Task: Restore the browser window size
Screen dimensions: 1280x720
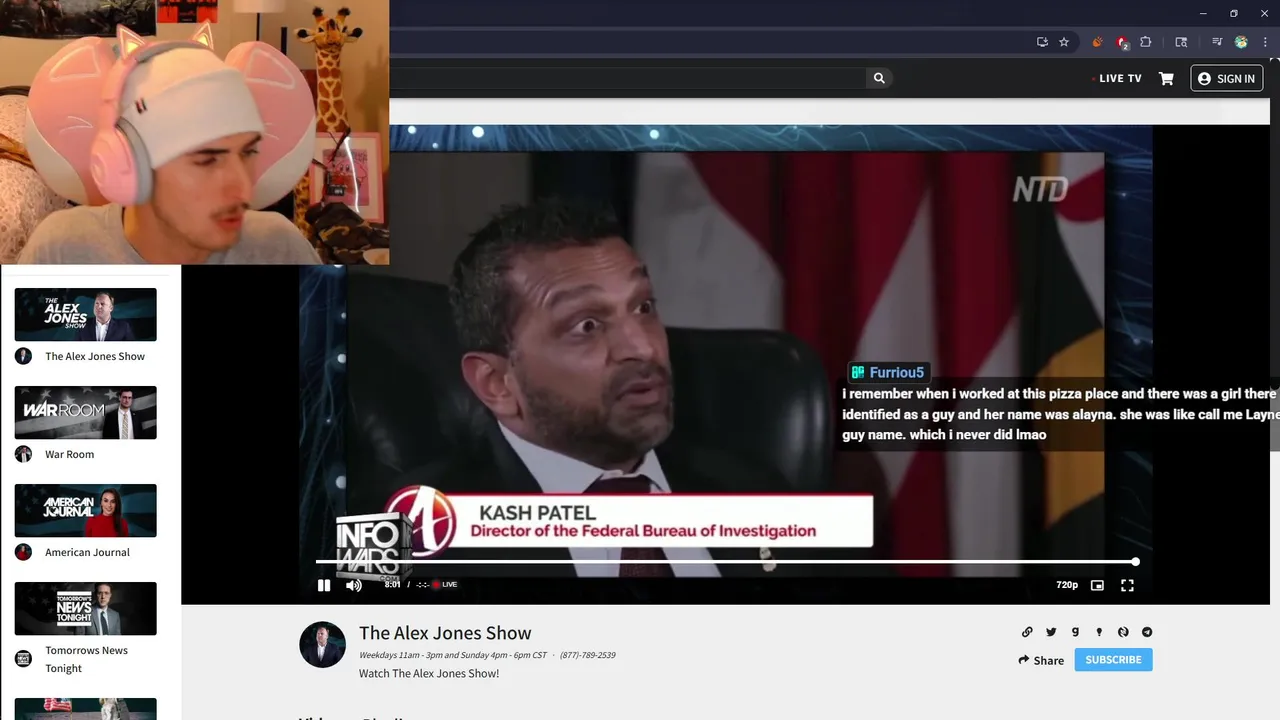Action: pos(1233,13)
